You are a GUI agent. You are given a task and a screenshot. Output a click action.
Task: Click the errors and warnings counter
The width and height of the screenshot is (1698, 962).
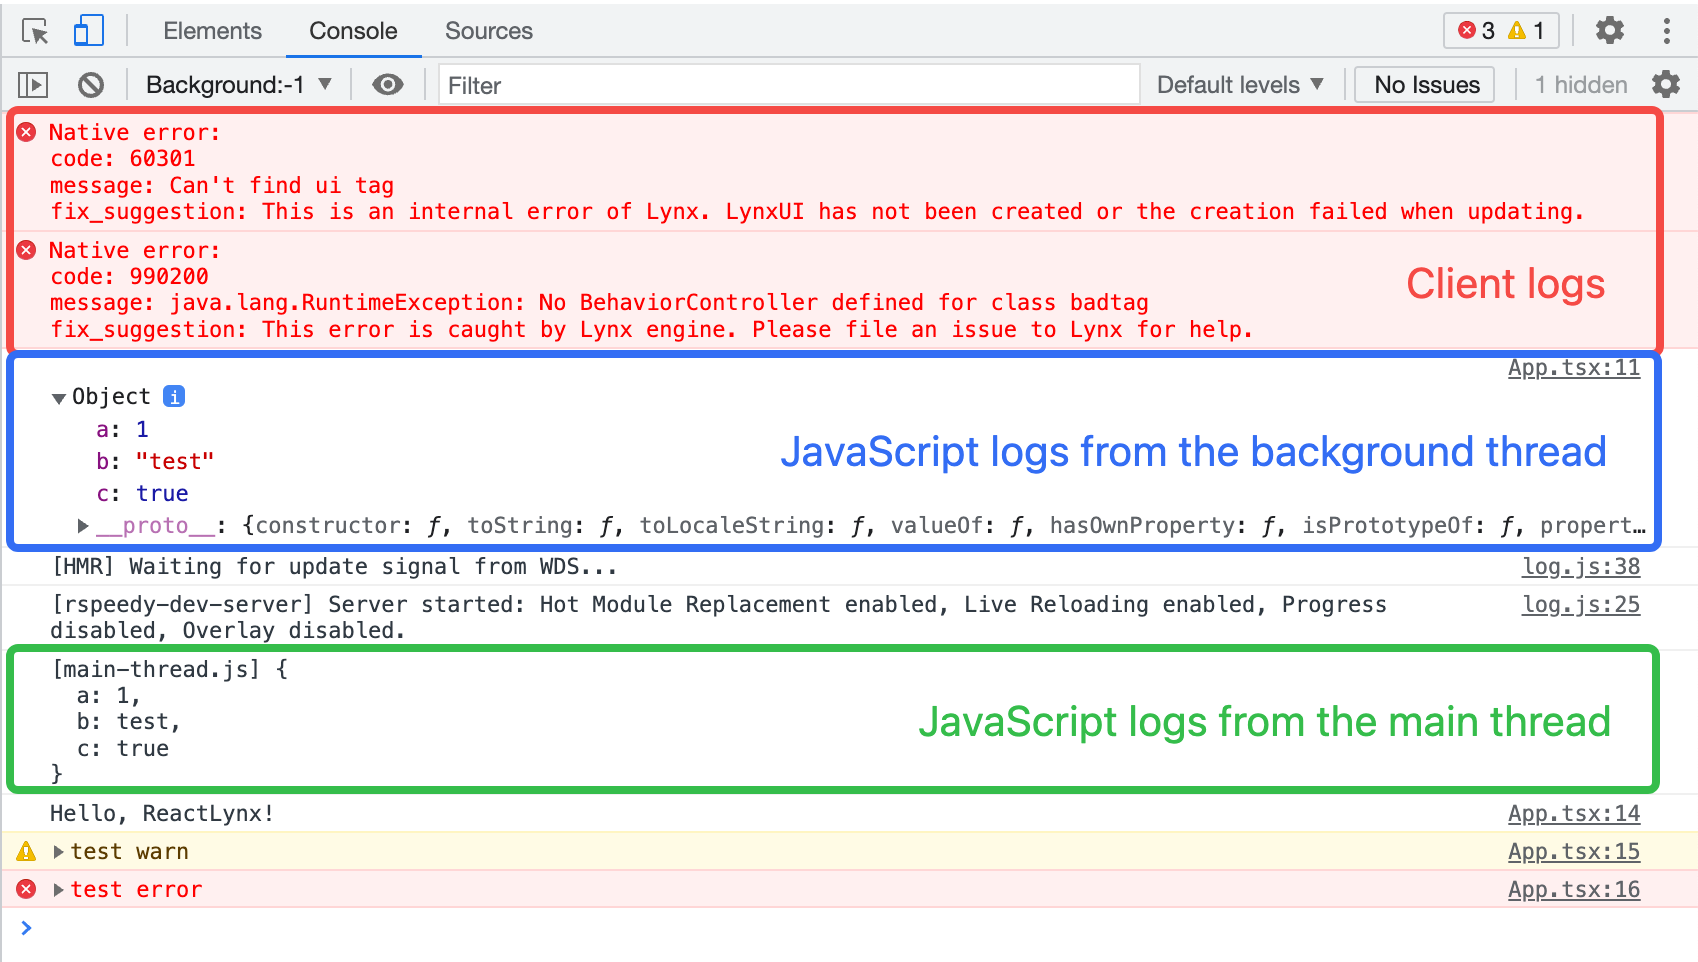tap(1502, 31)
